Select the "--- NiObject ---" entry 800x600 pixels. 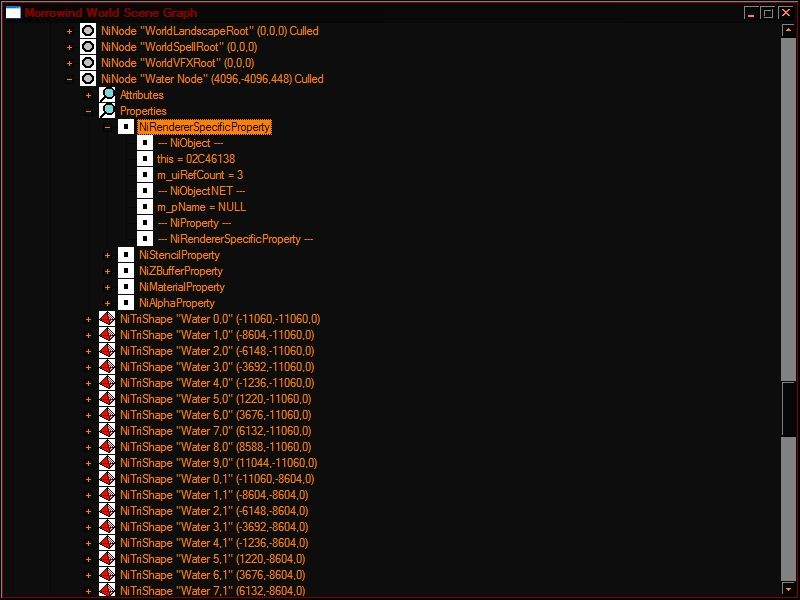[x=190, y=143]
